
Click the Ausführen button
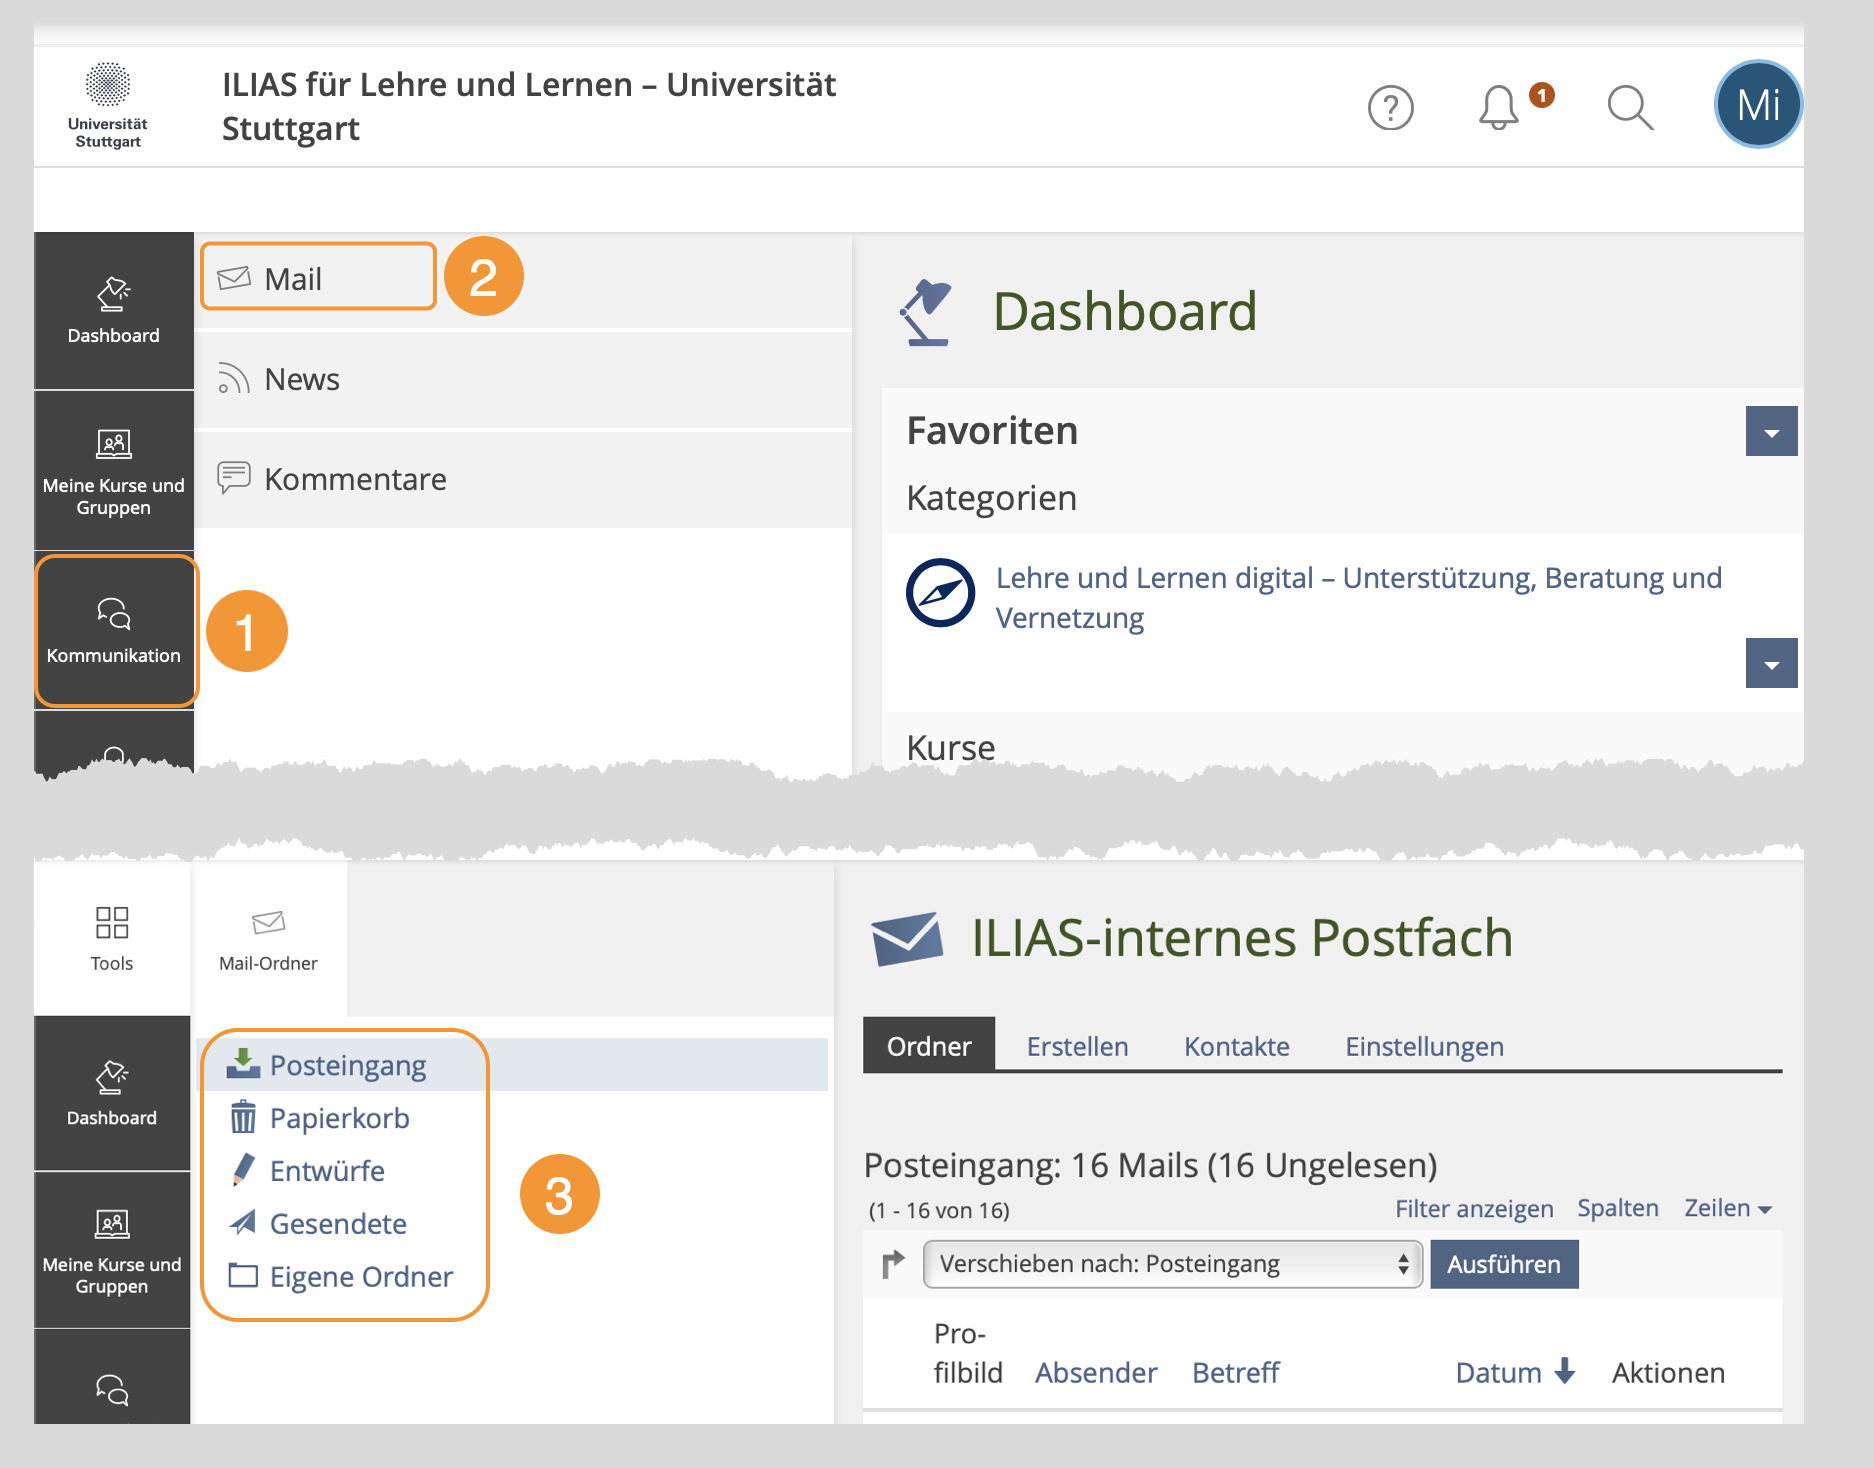(1504, 1264)
